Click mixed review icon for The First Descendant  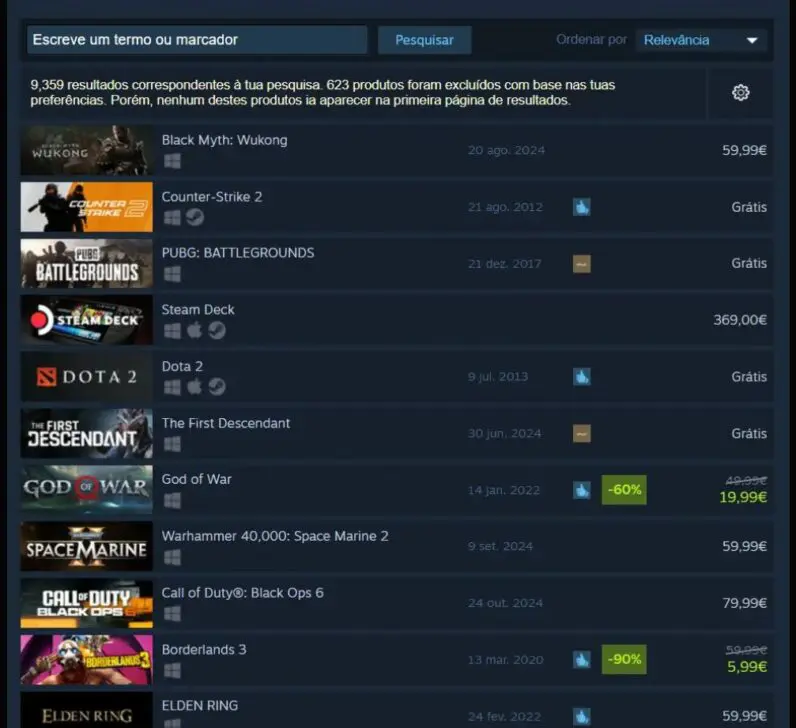(582, 434)
